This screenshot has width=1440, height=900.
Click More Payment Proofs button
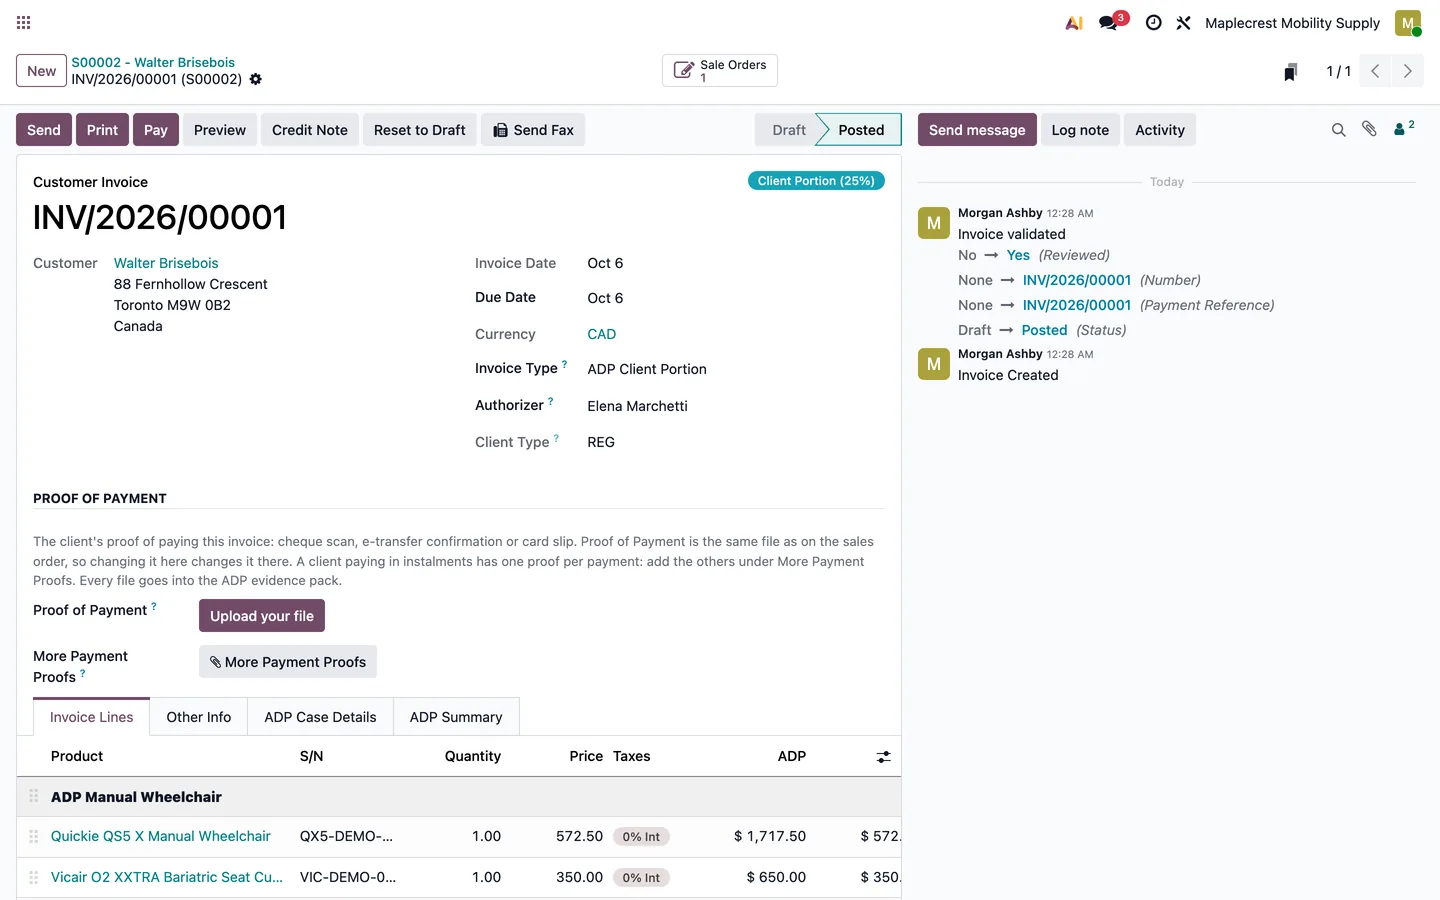tap(288, 662)
